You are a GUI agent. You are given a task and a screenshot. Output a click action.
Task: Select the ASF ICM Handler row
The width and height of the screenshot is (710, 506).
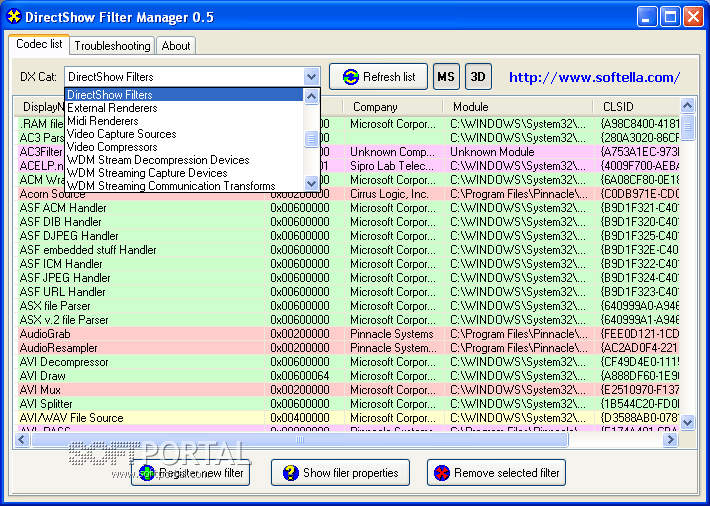click(347, 264)
